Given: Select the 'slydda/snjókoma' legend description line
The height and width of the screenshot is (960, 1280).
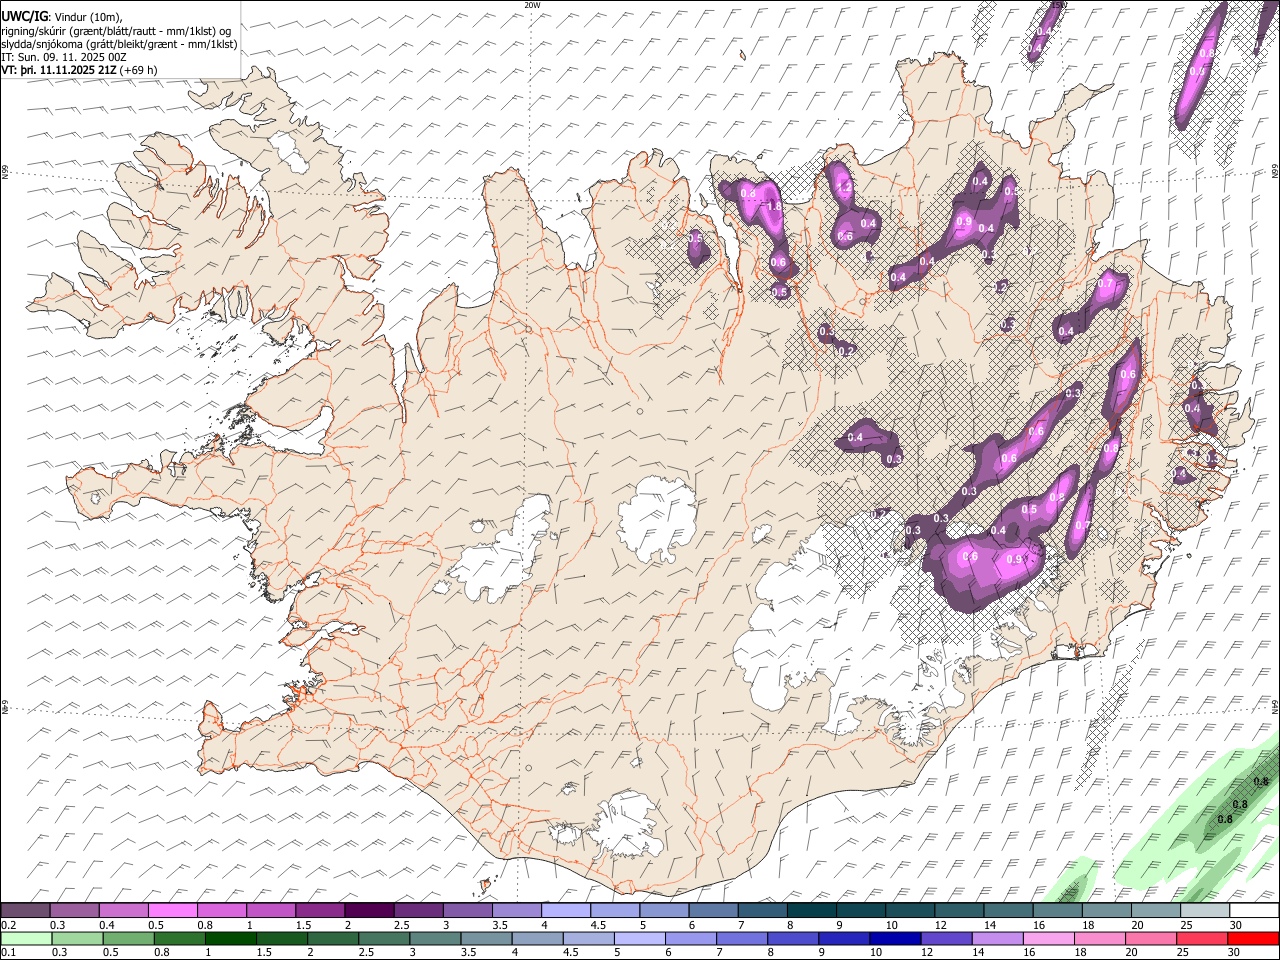Looking at the screenshot, I should (x=119, y=44).
